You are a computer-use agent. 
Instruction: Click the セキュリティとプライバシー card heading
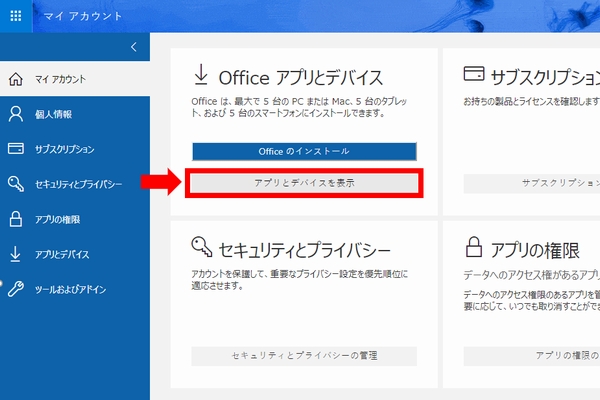(304, 250)
